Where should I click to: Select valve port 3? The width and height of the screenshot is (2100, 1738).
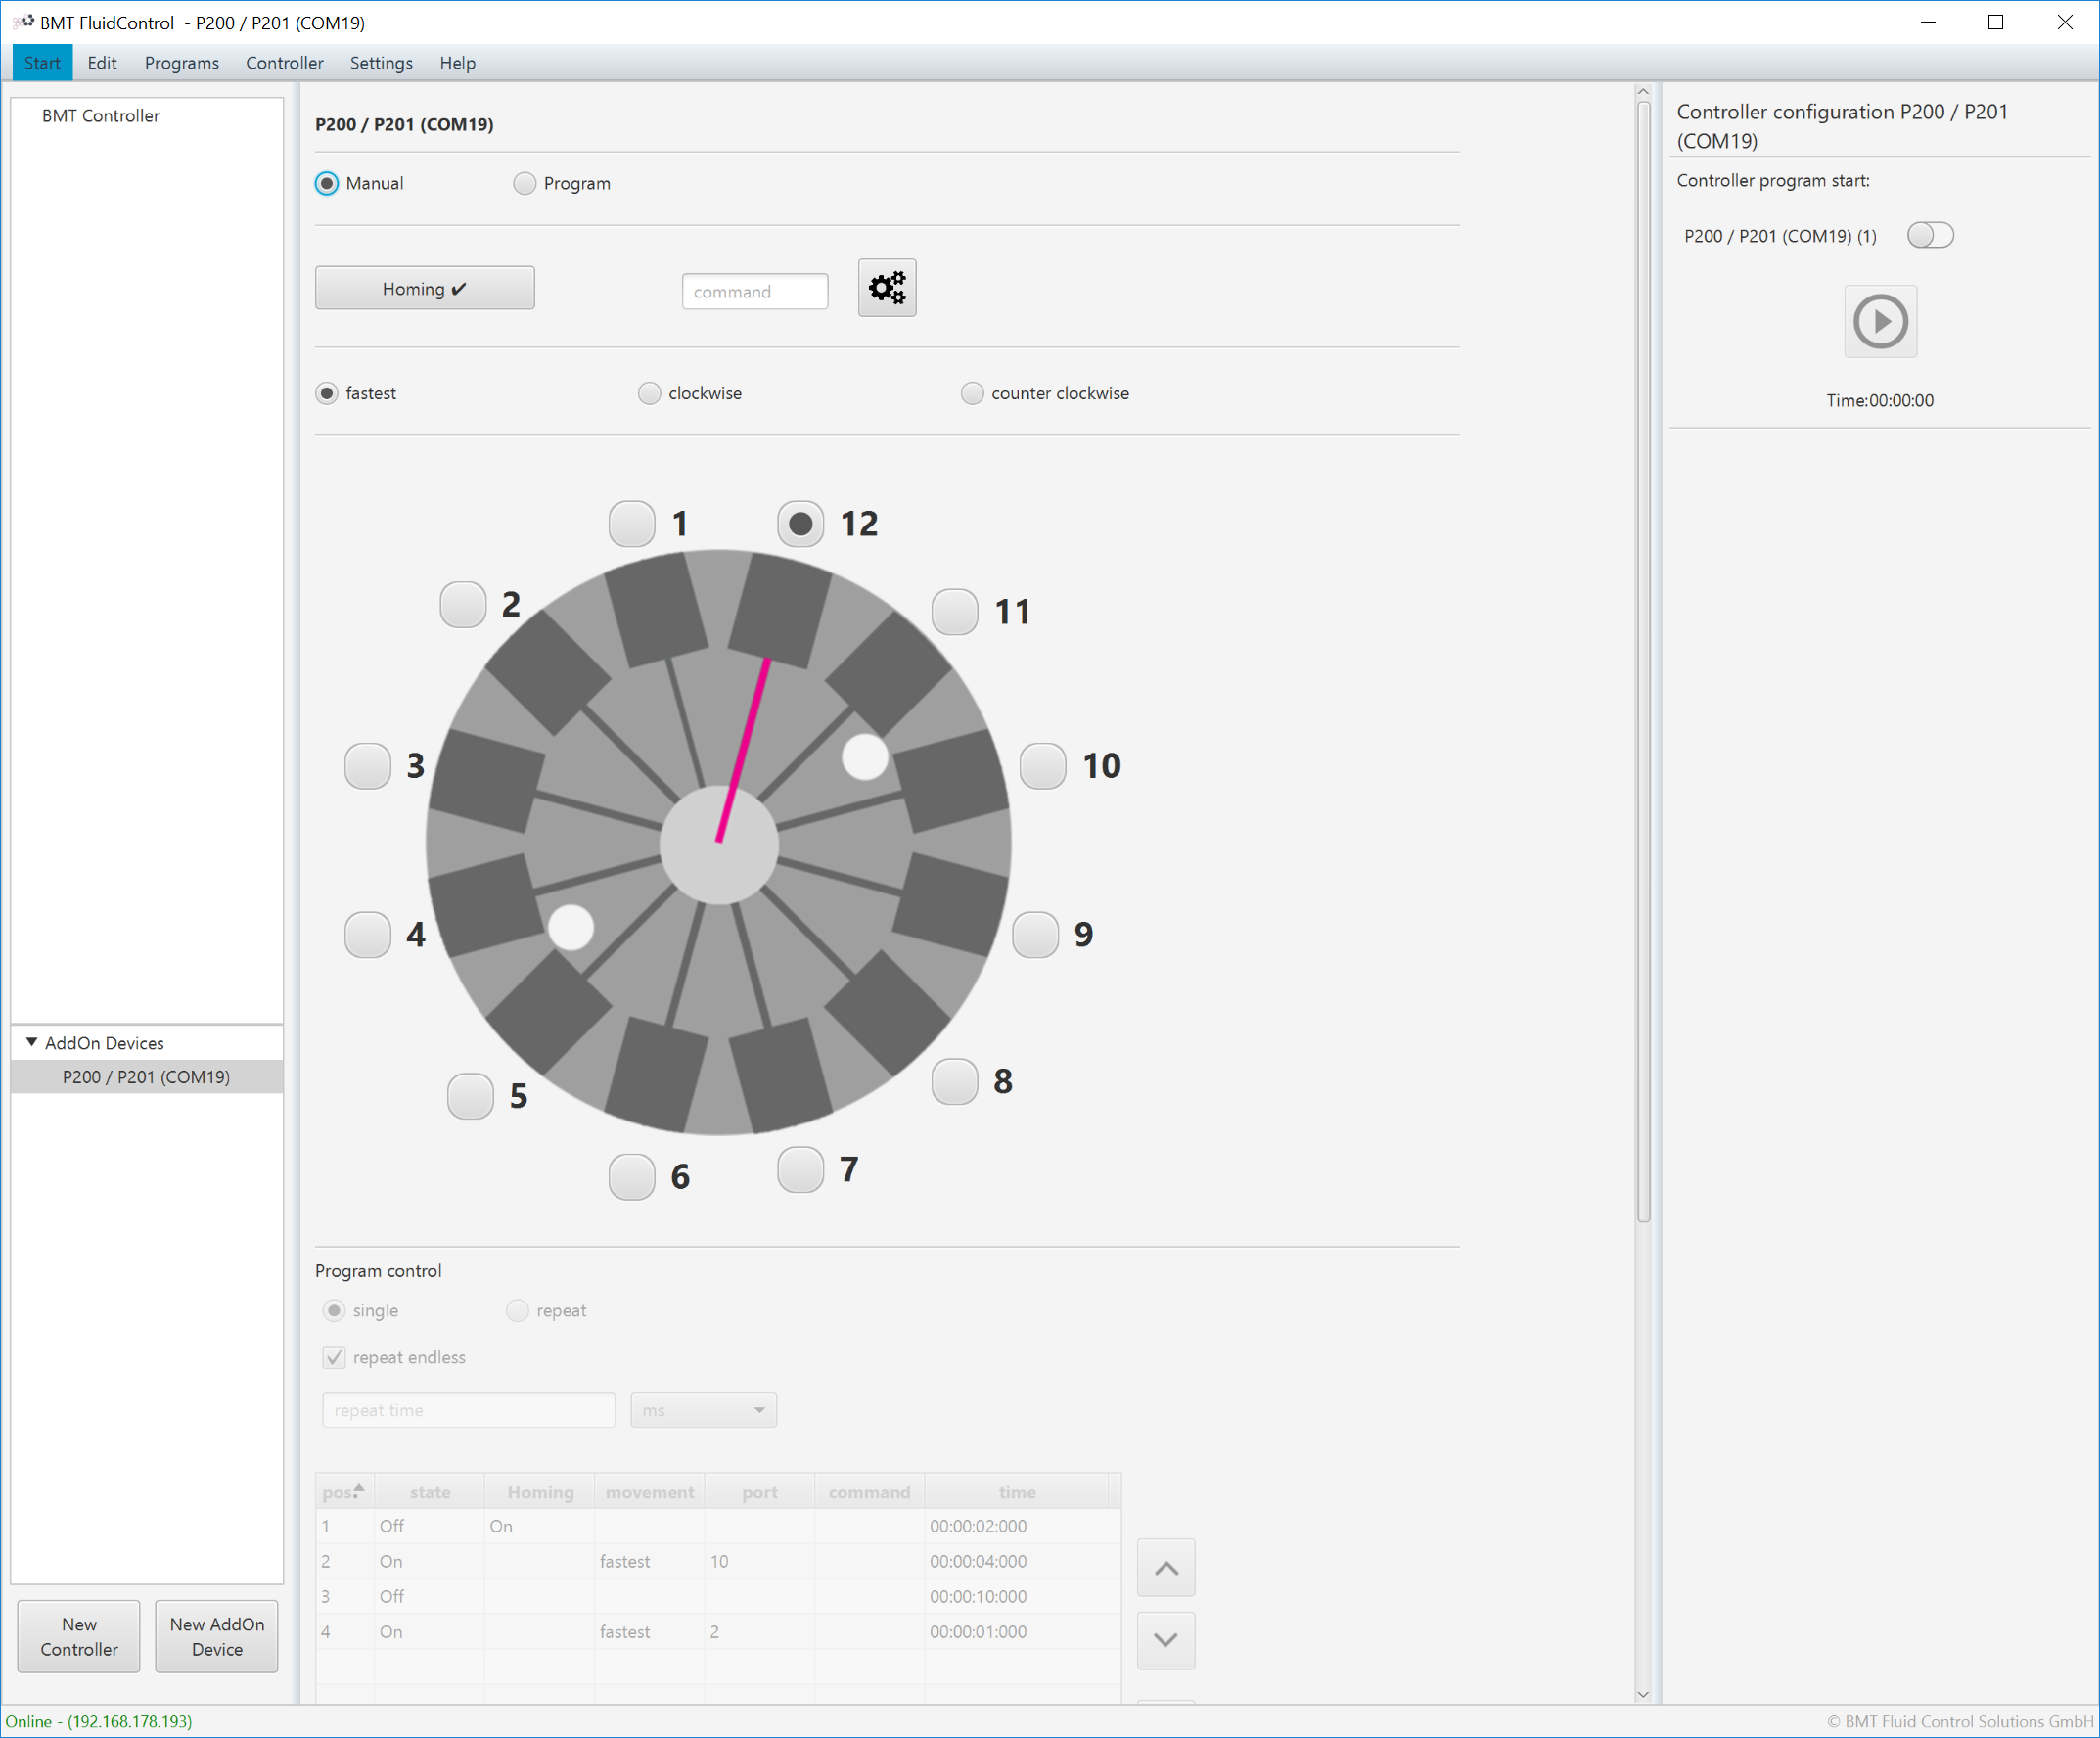click(368, 766)
